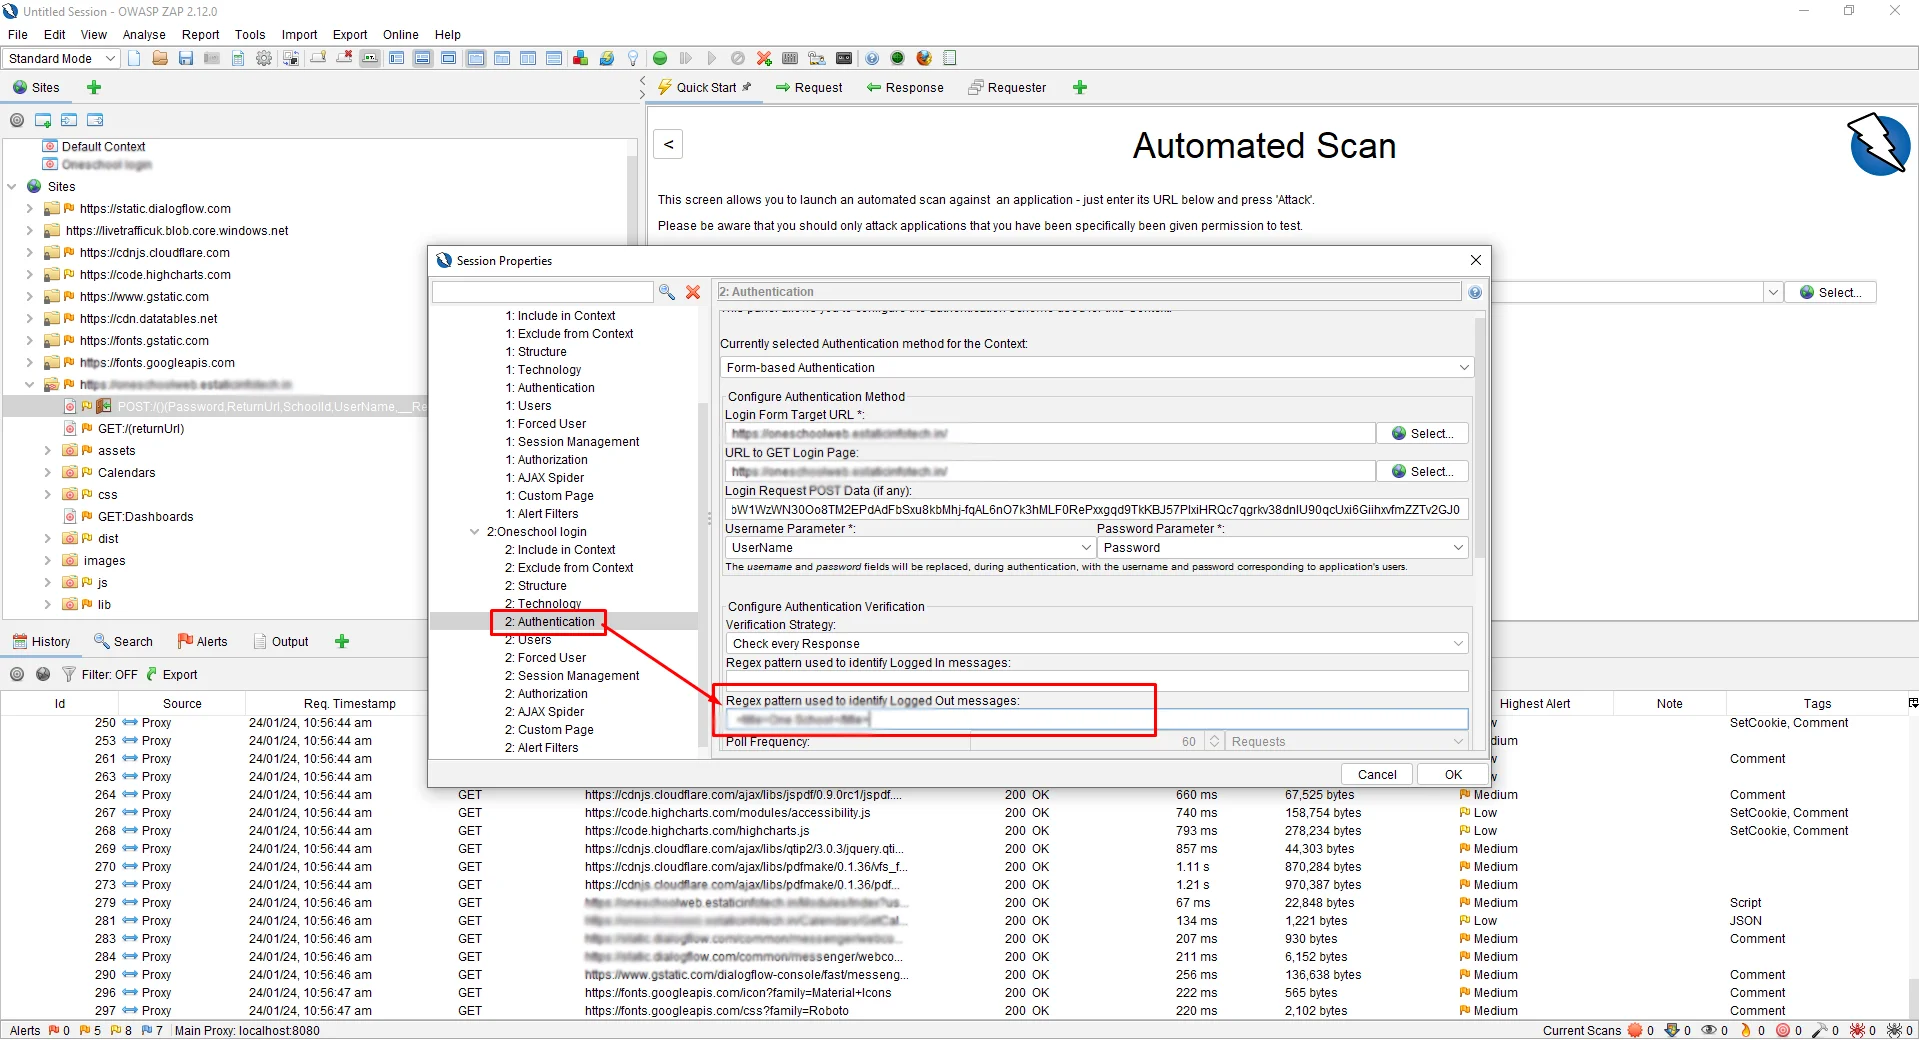Click OK to save Session Properties
1919x1040 pixels.
[x=1451, y=773]
